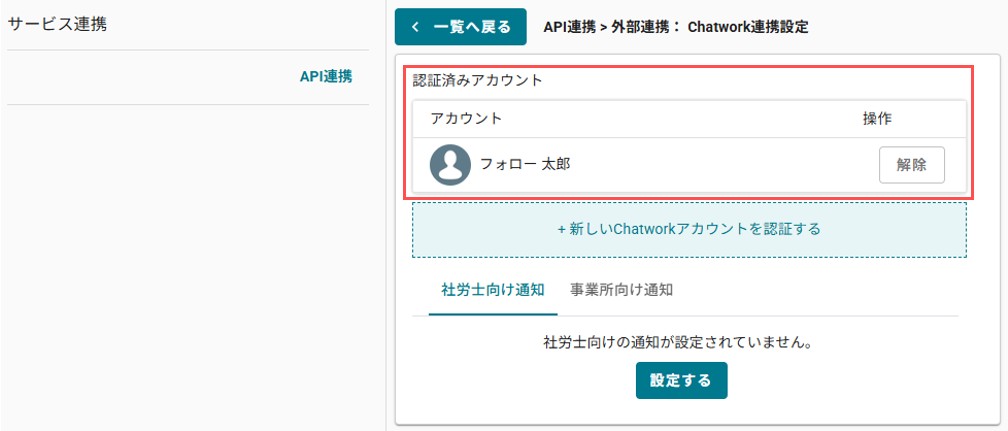Click the 操作 column header
Viewport: 1008px width, 431px height.
[878, 118]
